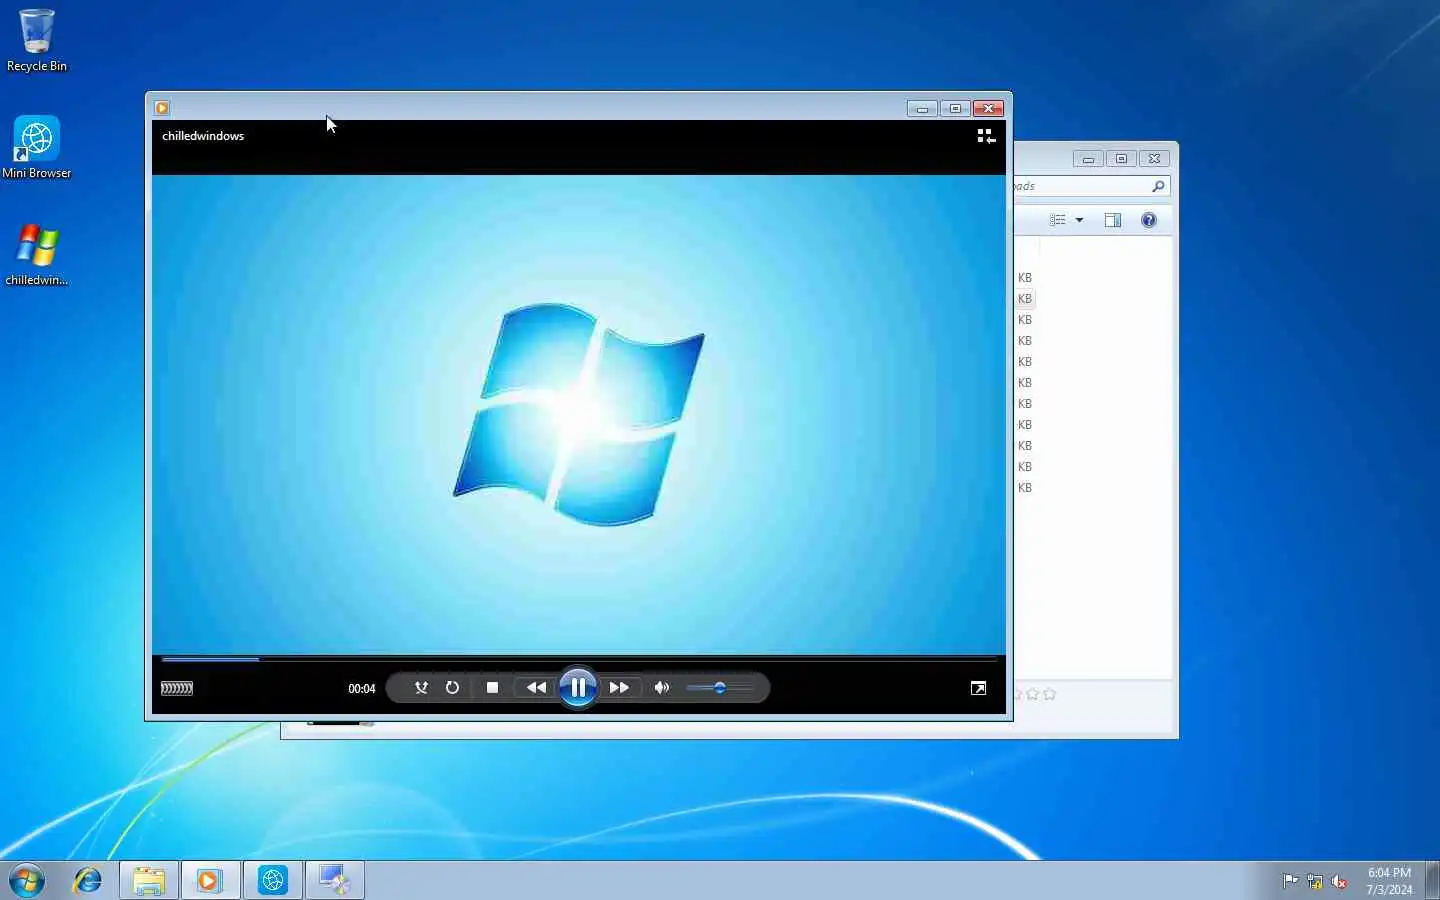Screen dimensions: 1440x900
Task: Launch Internet Explorer from the taskbar
Action: pos(88,880)
